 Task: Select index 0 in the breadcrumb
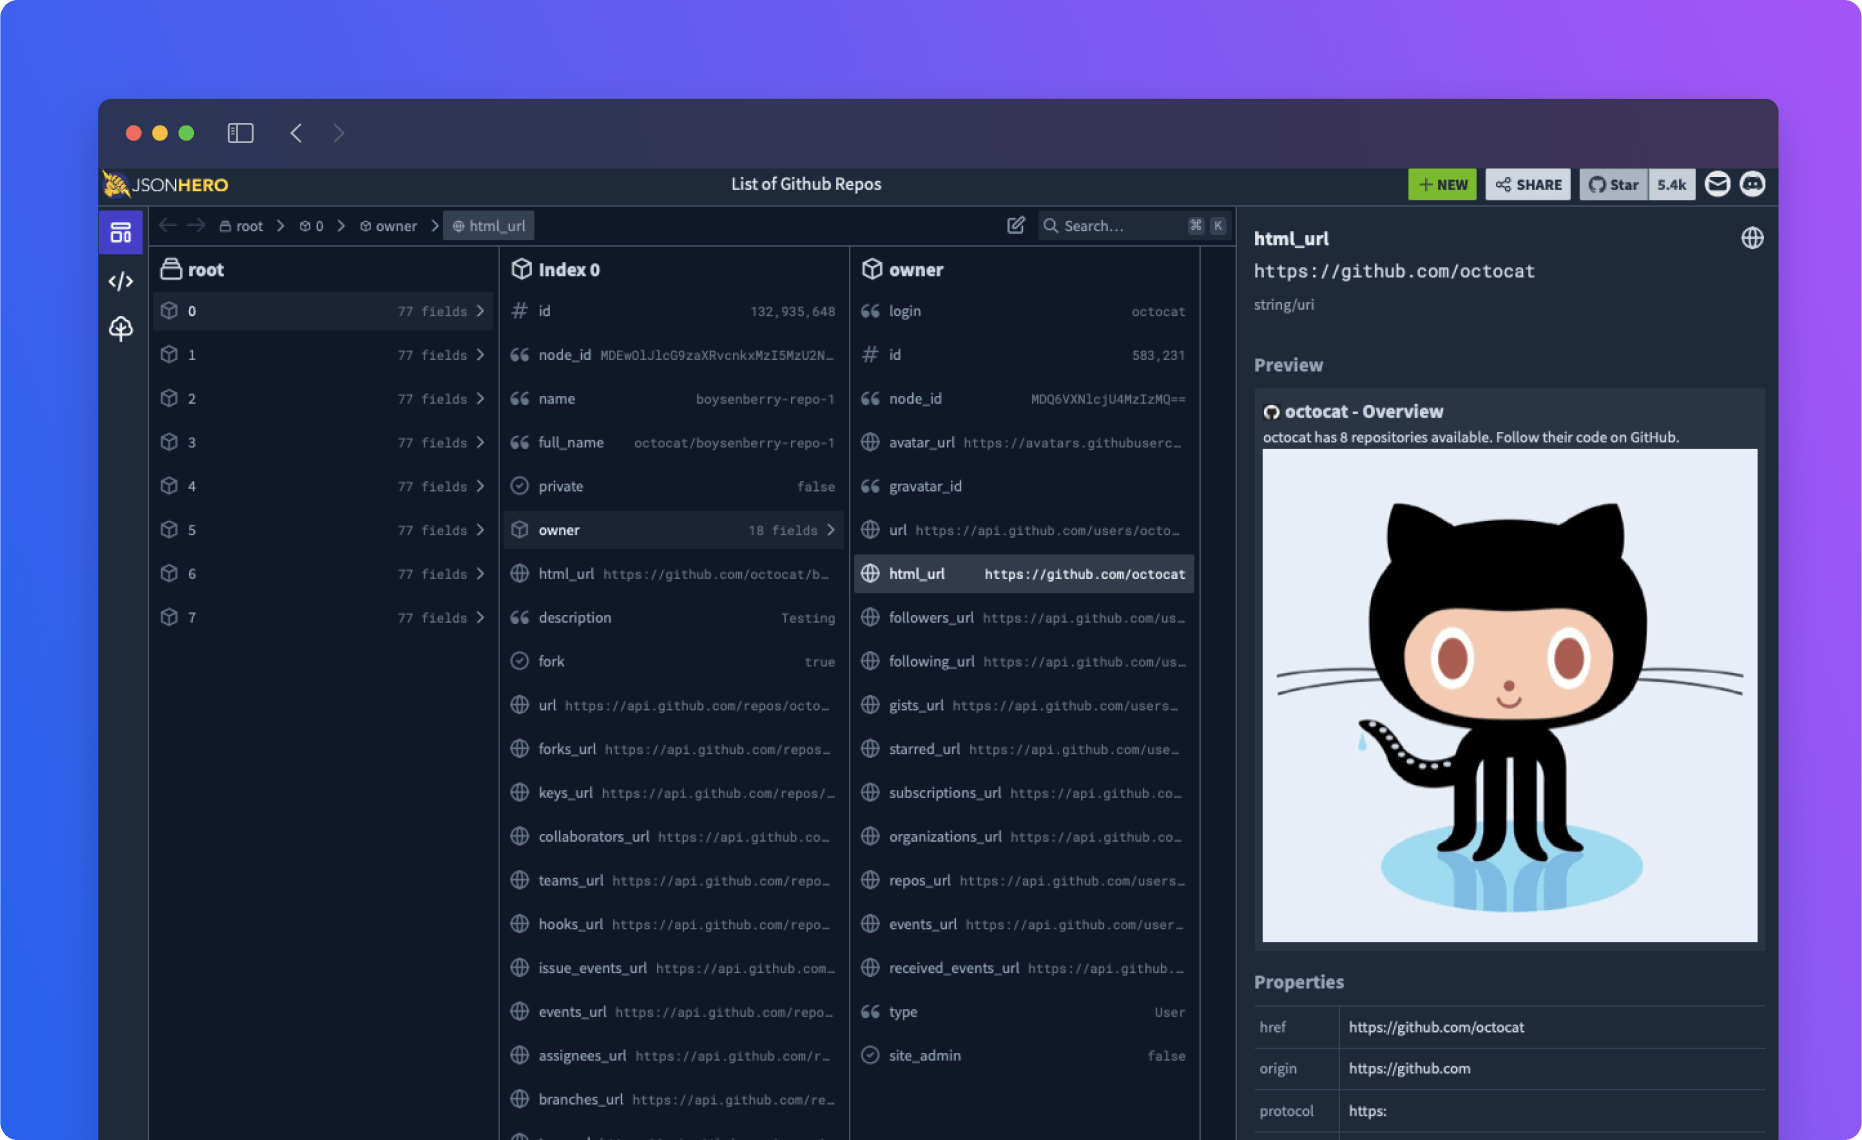click(x=311, y=226)
